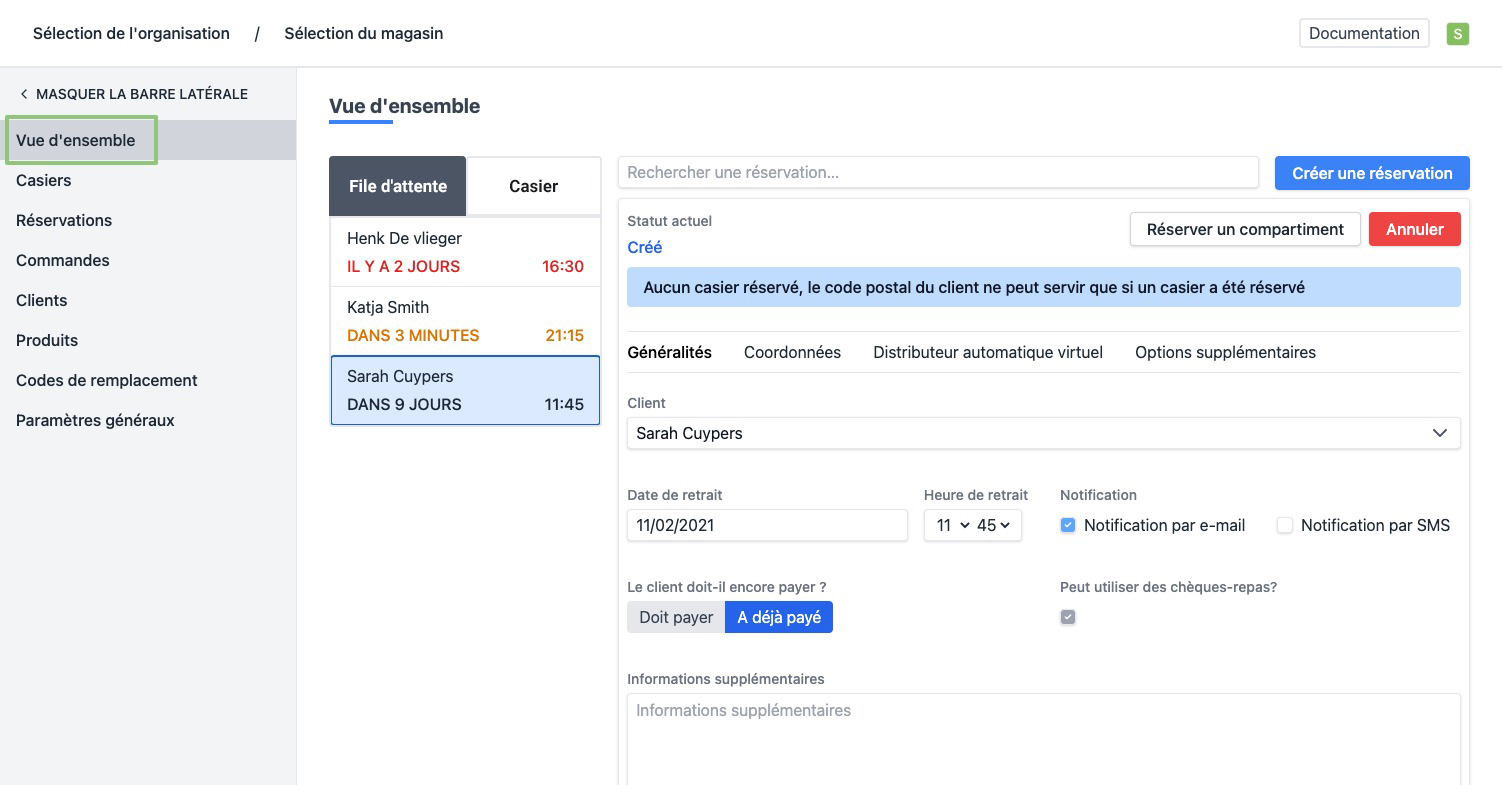Uncheck Notification par e-mail checkbox
Image resolution: width=1502 pixels, height=785 pixels.
[1068, 525]
